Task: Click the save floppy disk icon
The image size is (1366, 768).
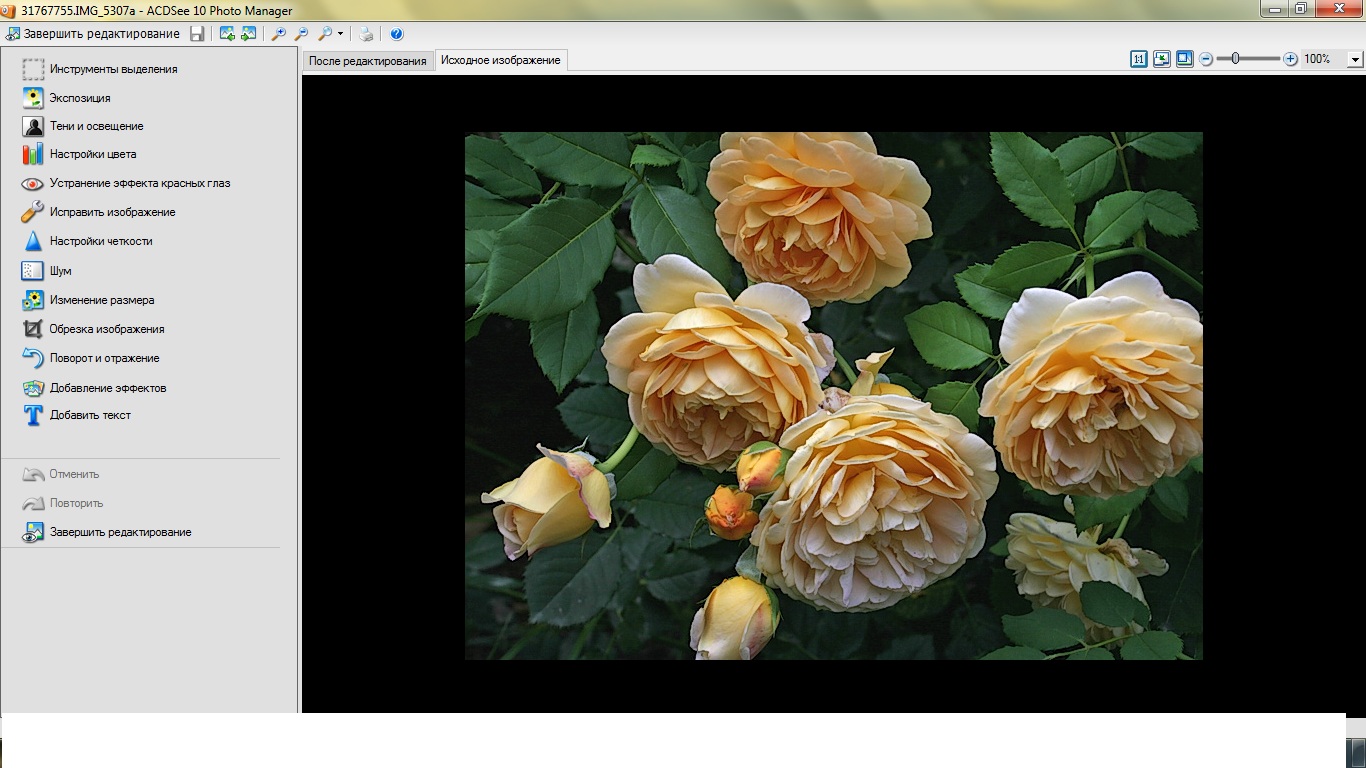Action: coord(197,34)
